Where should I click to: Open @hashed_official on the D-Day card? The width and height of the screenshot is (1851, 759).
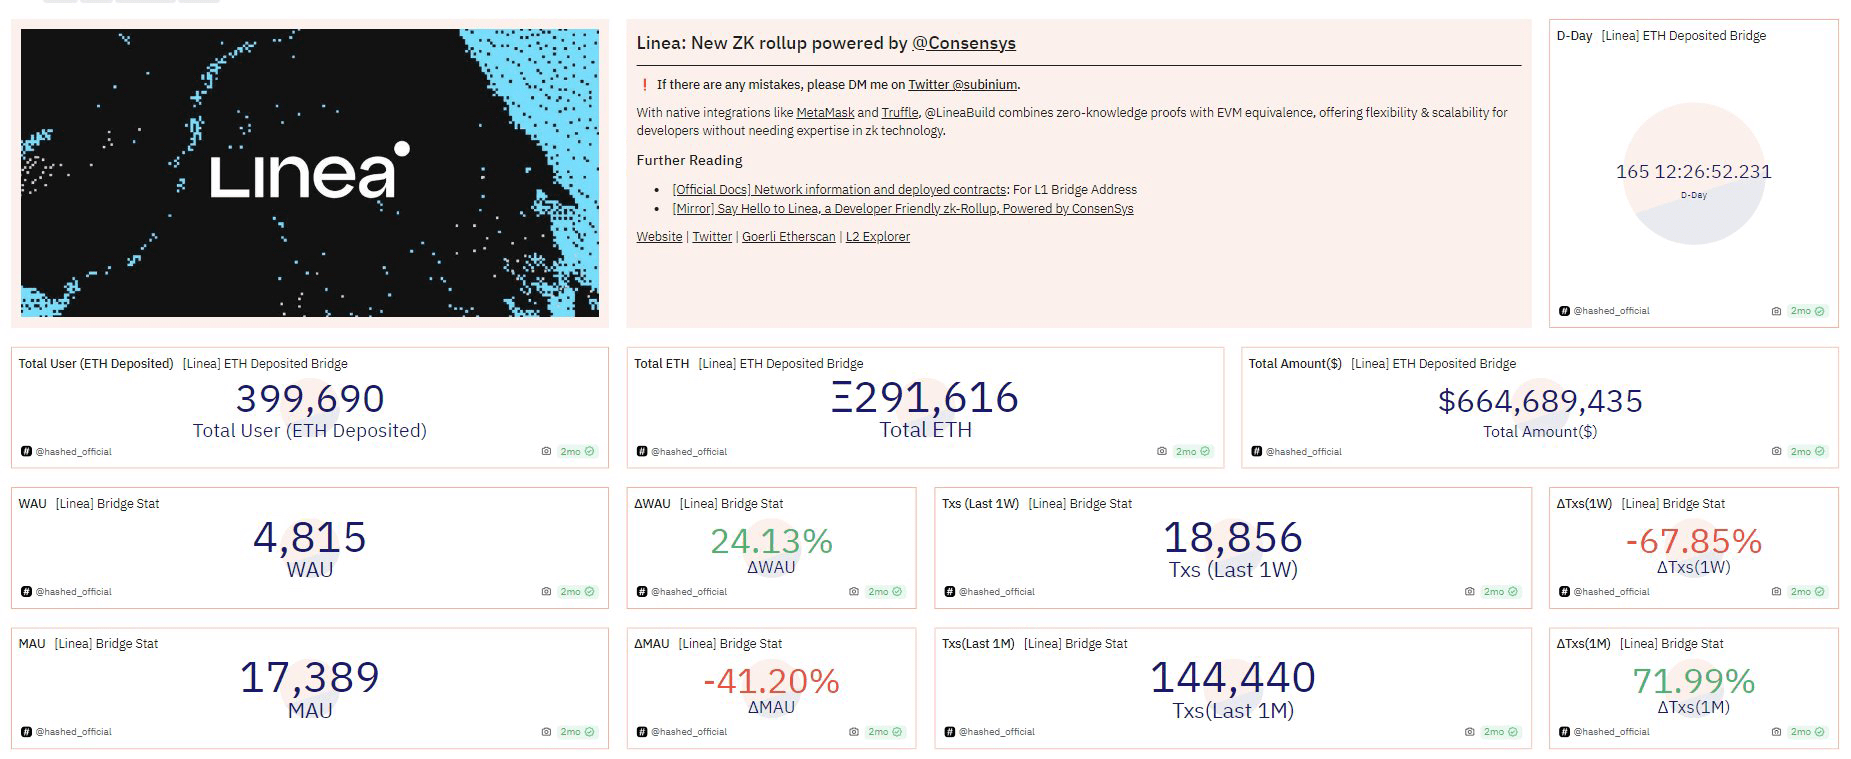pos(1611,311)
